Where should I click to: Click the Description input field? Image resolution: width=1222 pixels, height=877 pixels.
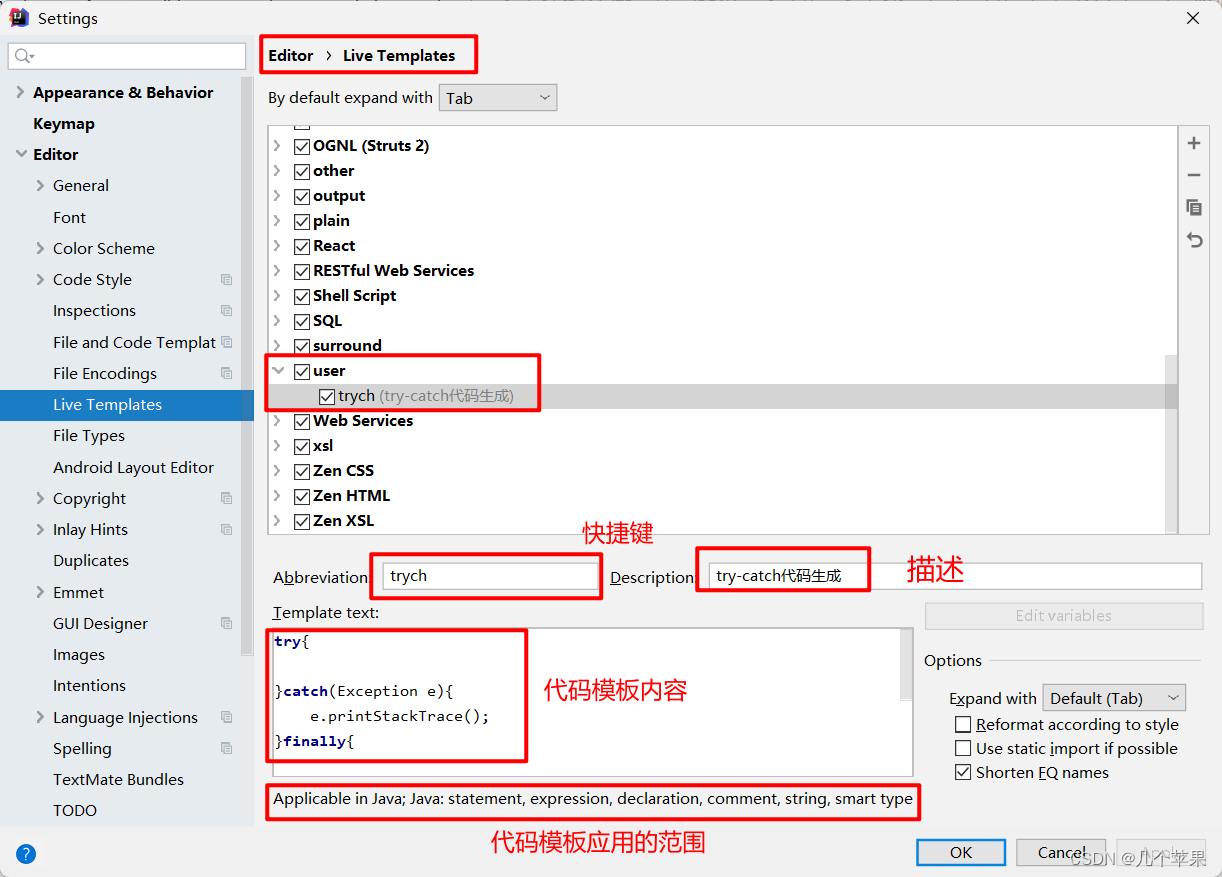coord(955,576)
